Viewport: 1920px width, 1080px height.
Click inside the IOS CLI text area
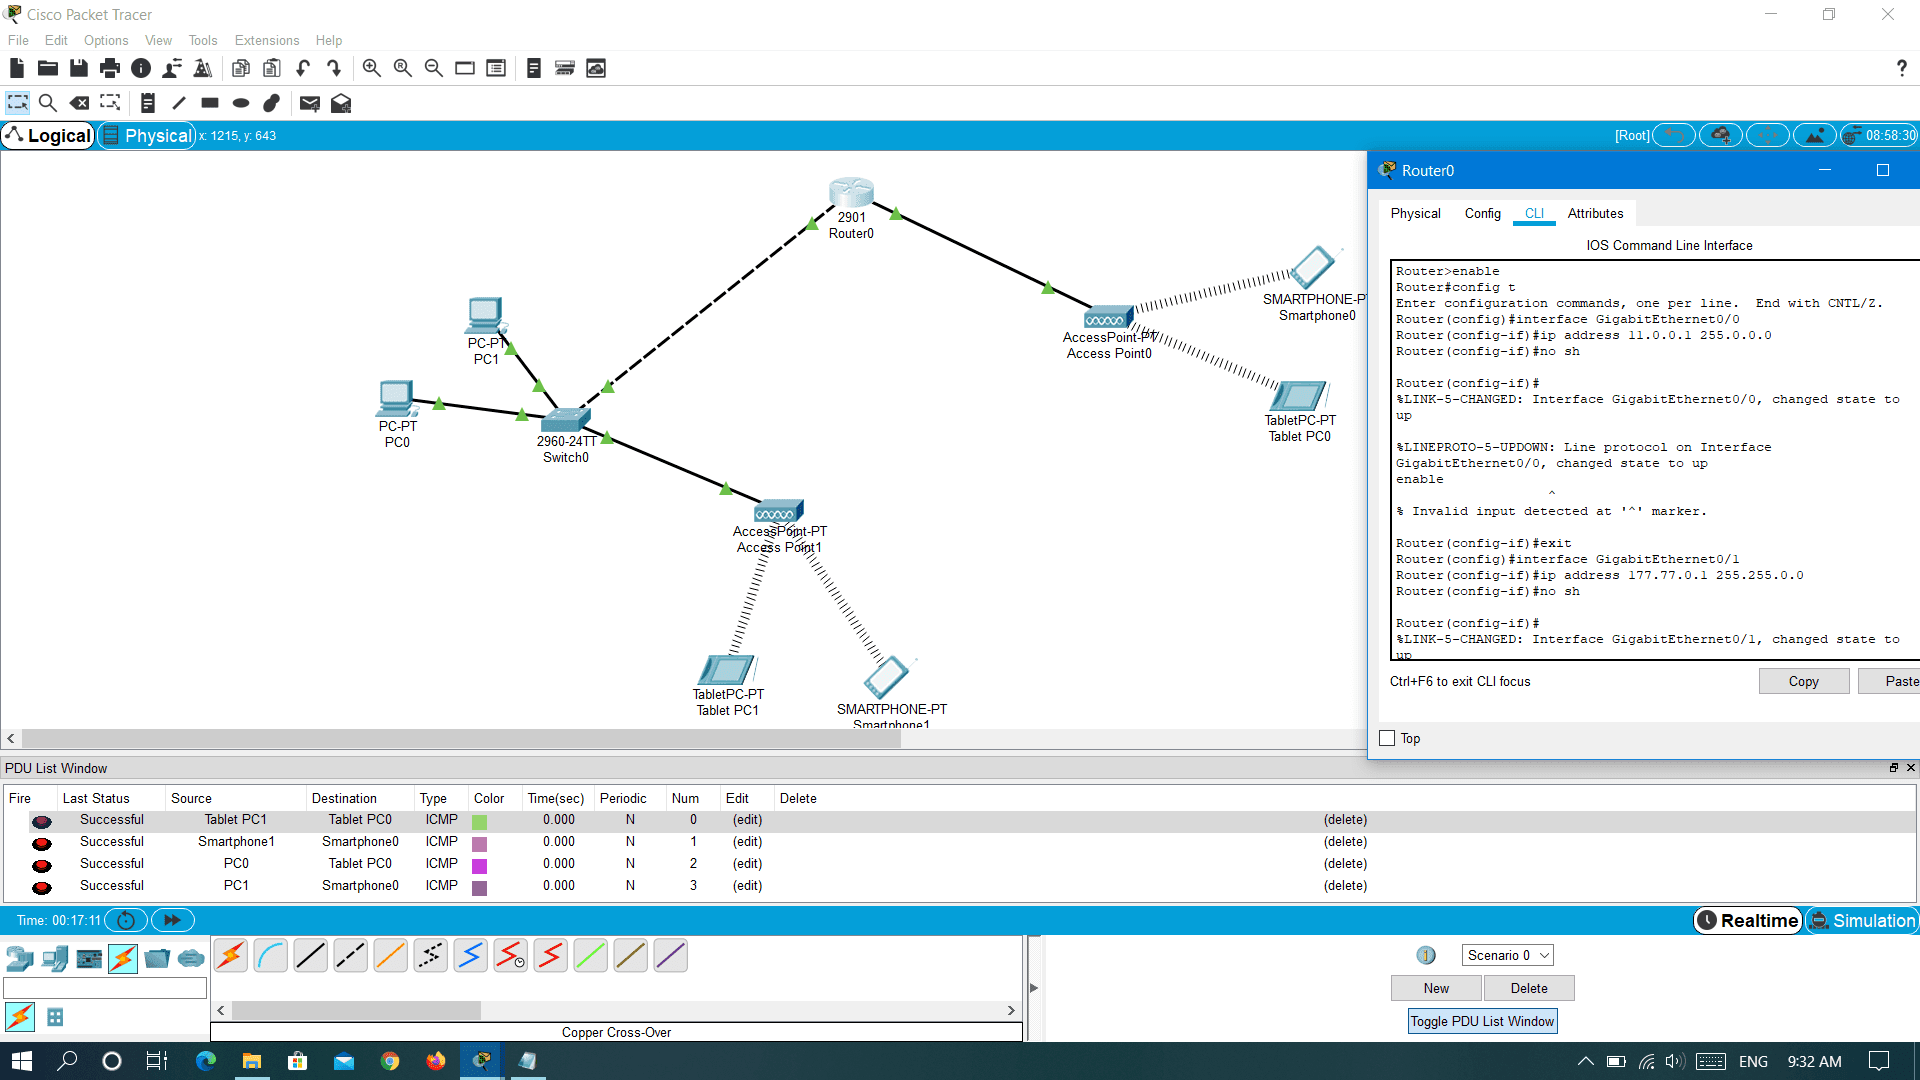click(x=1655, y=460)
